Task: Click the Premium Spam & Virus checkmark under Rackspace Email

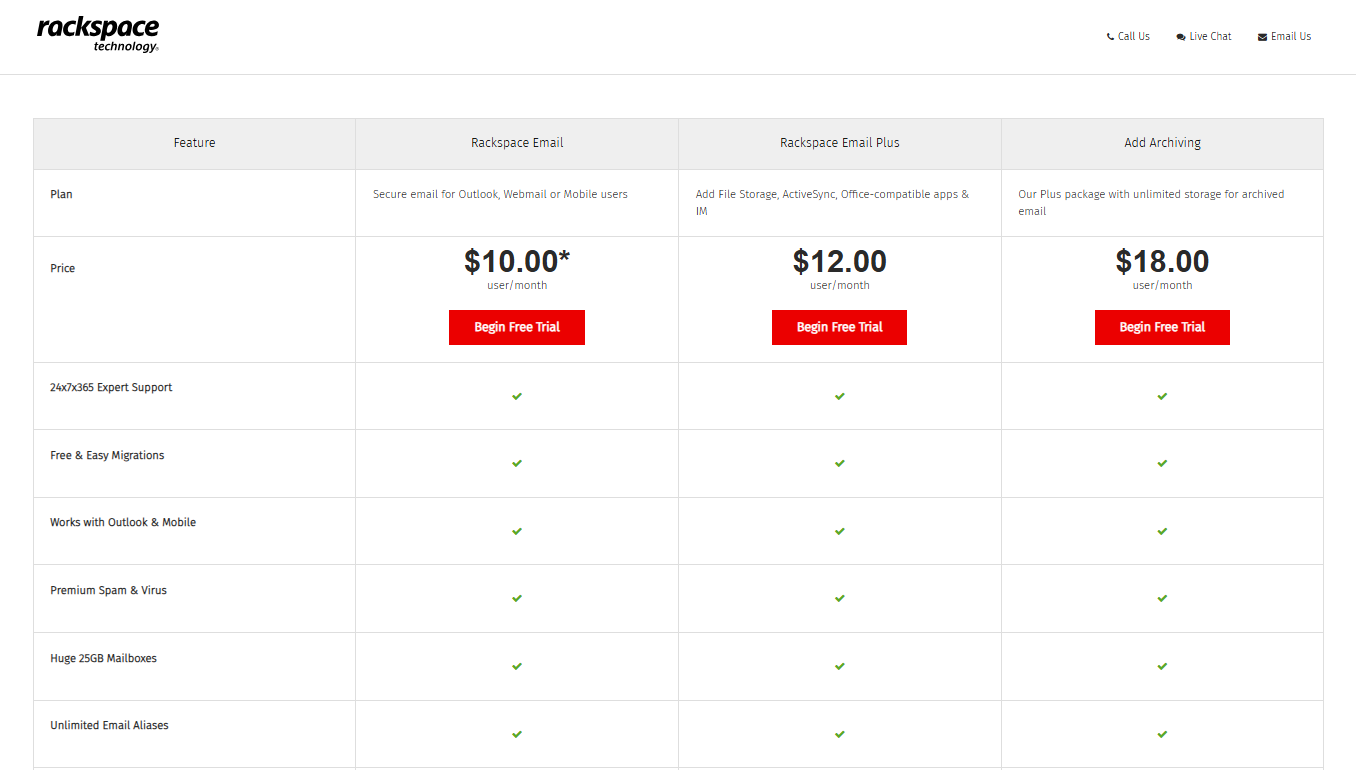Action: (x=517, y=598)
